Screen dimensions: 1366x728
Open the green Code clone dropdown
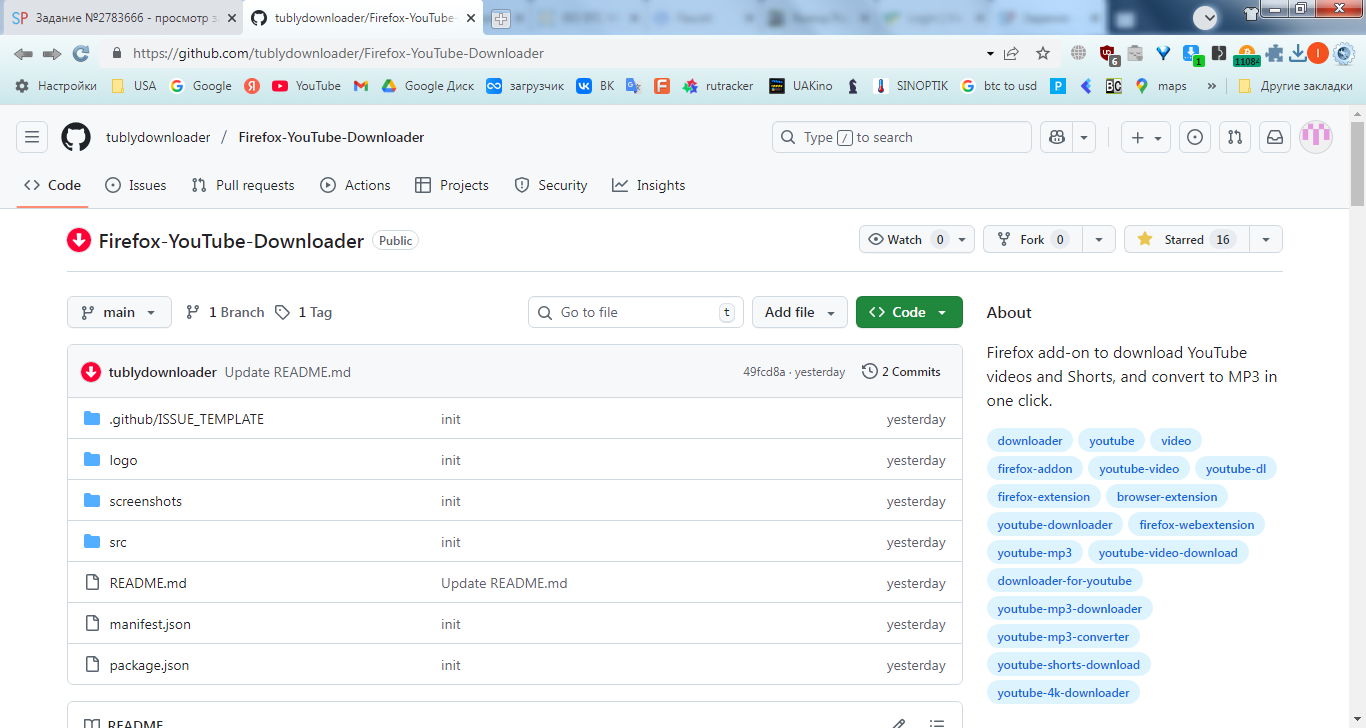pyautogui.click(x=909, y=312)
